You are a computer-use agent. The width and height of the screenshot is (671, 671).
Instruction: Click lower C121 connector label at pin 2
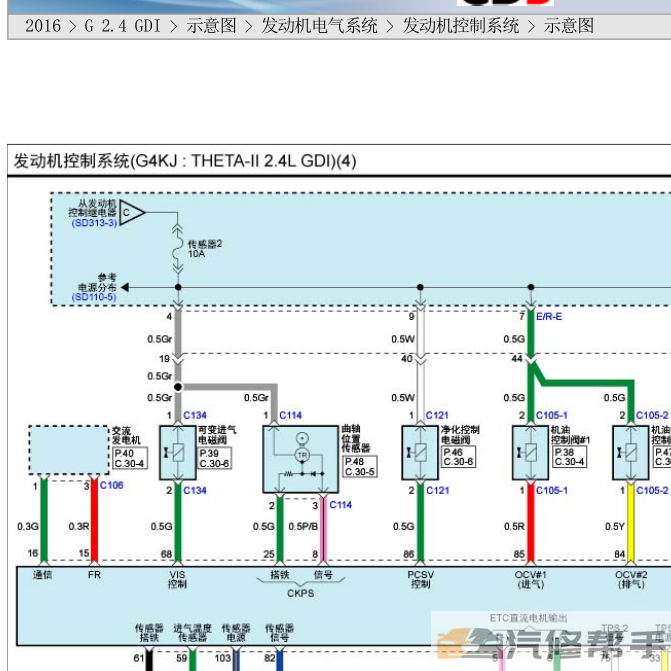[x=437, y=490]
